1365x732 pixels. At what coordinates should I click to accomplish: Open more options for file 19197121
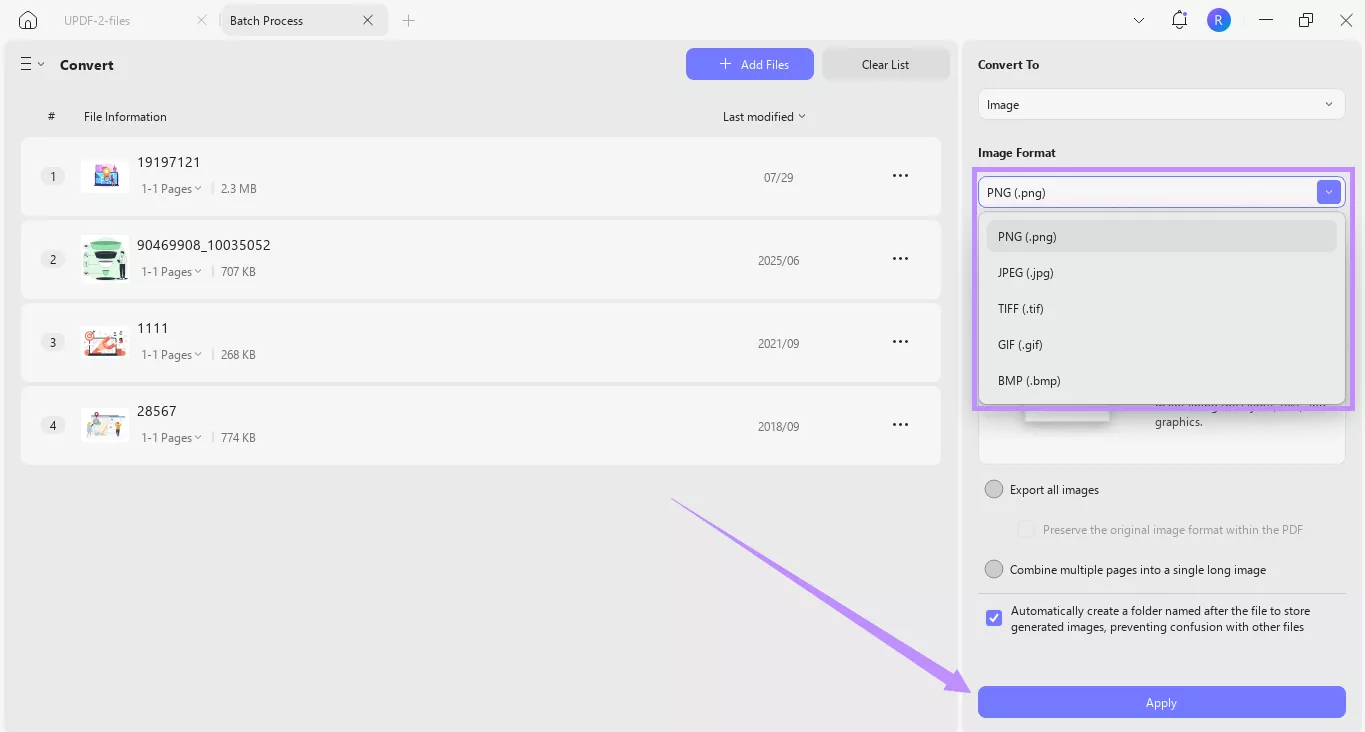(900, 176)
